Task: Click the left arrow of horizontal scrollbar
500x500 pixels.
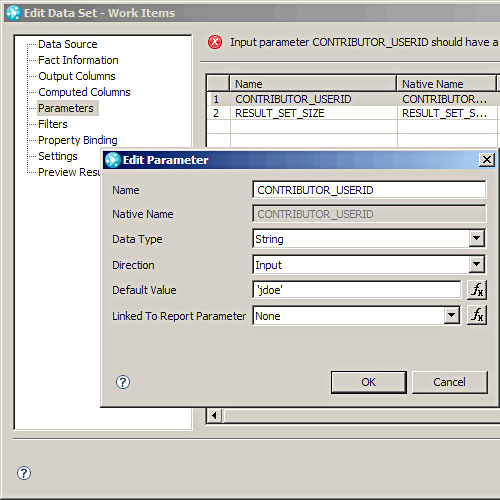Action: [x=214, y=416]
